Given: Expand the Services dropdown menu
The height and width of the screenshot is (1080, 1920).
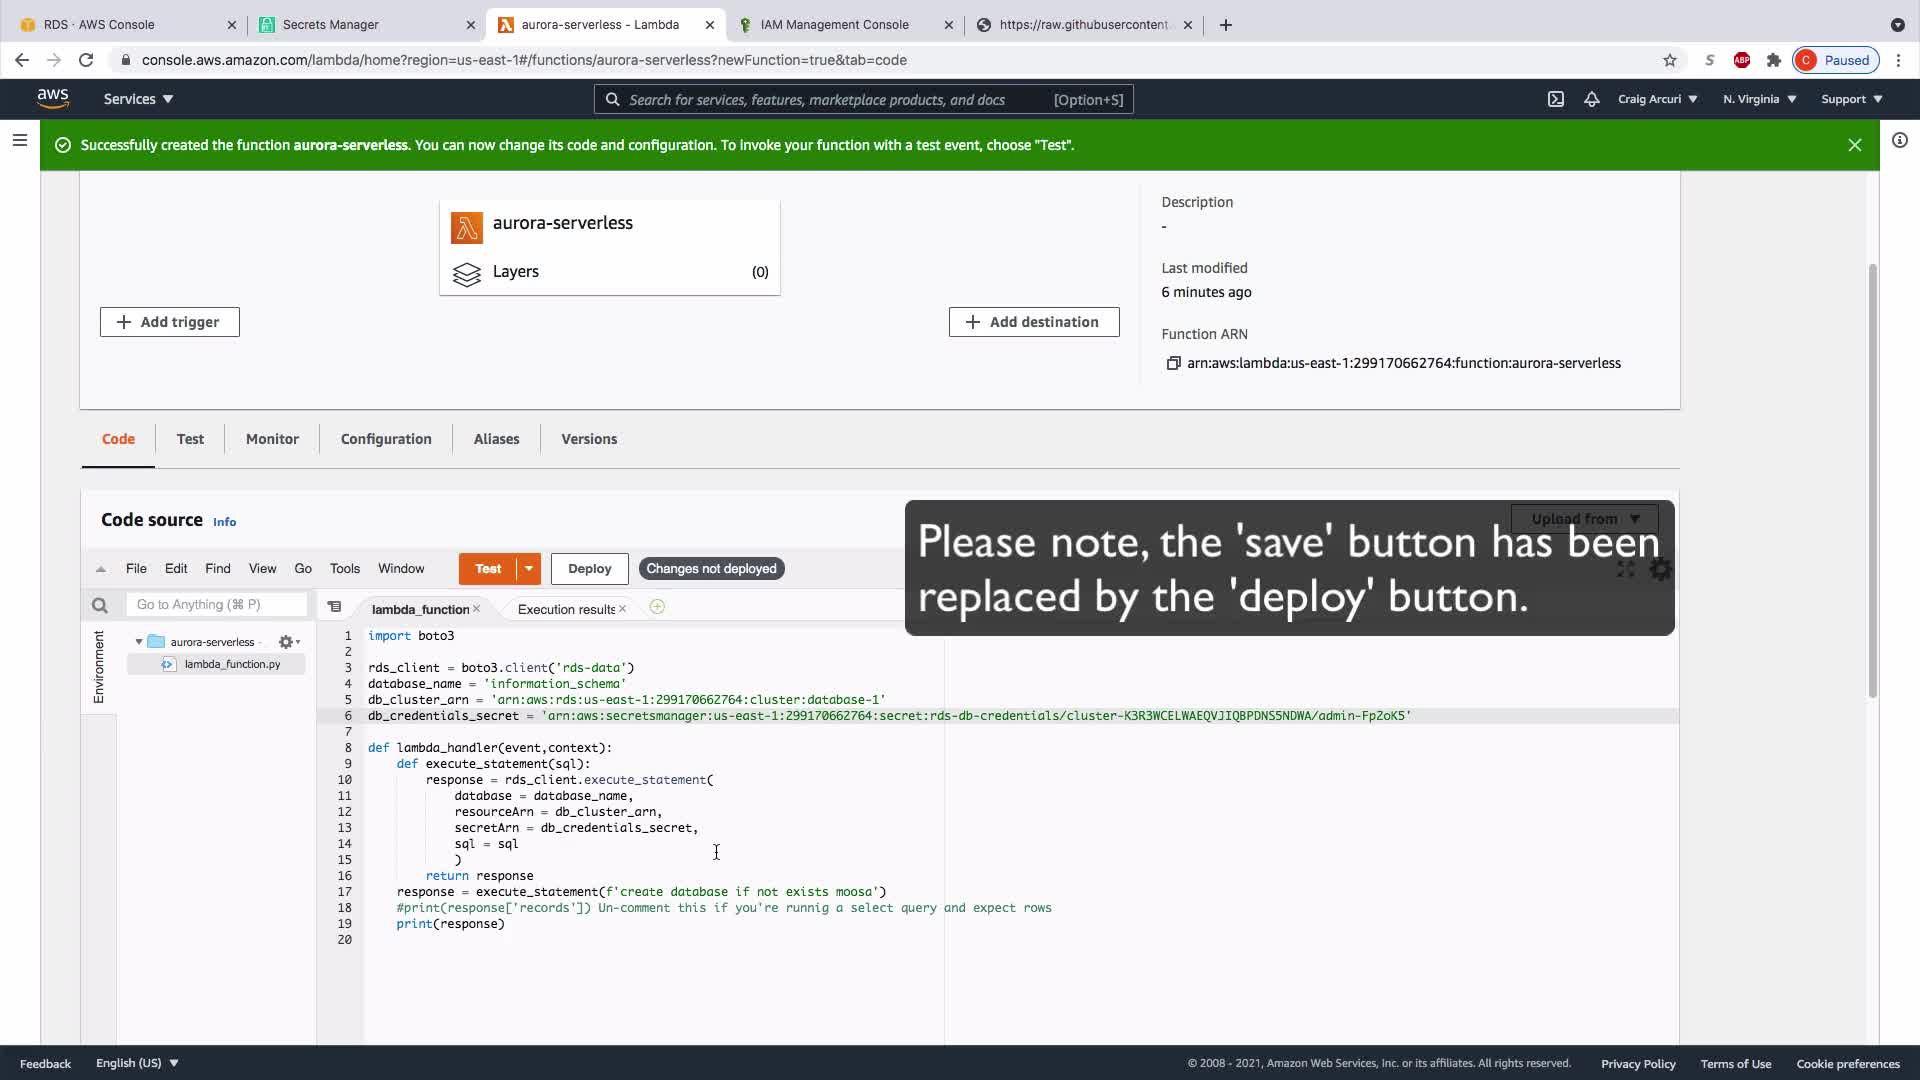Looking at the screenshot, I should pos(138,99).
